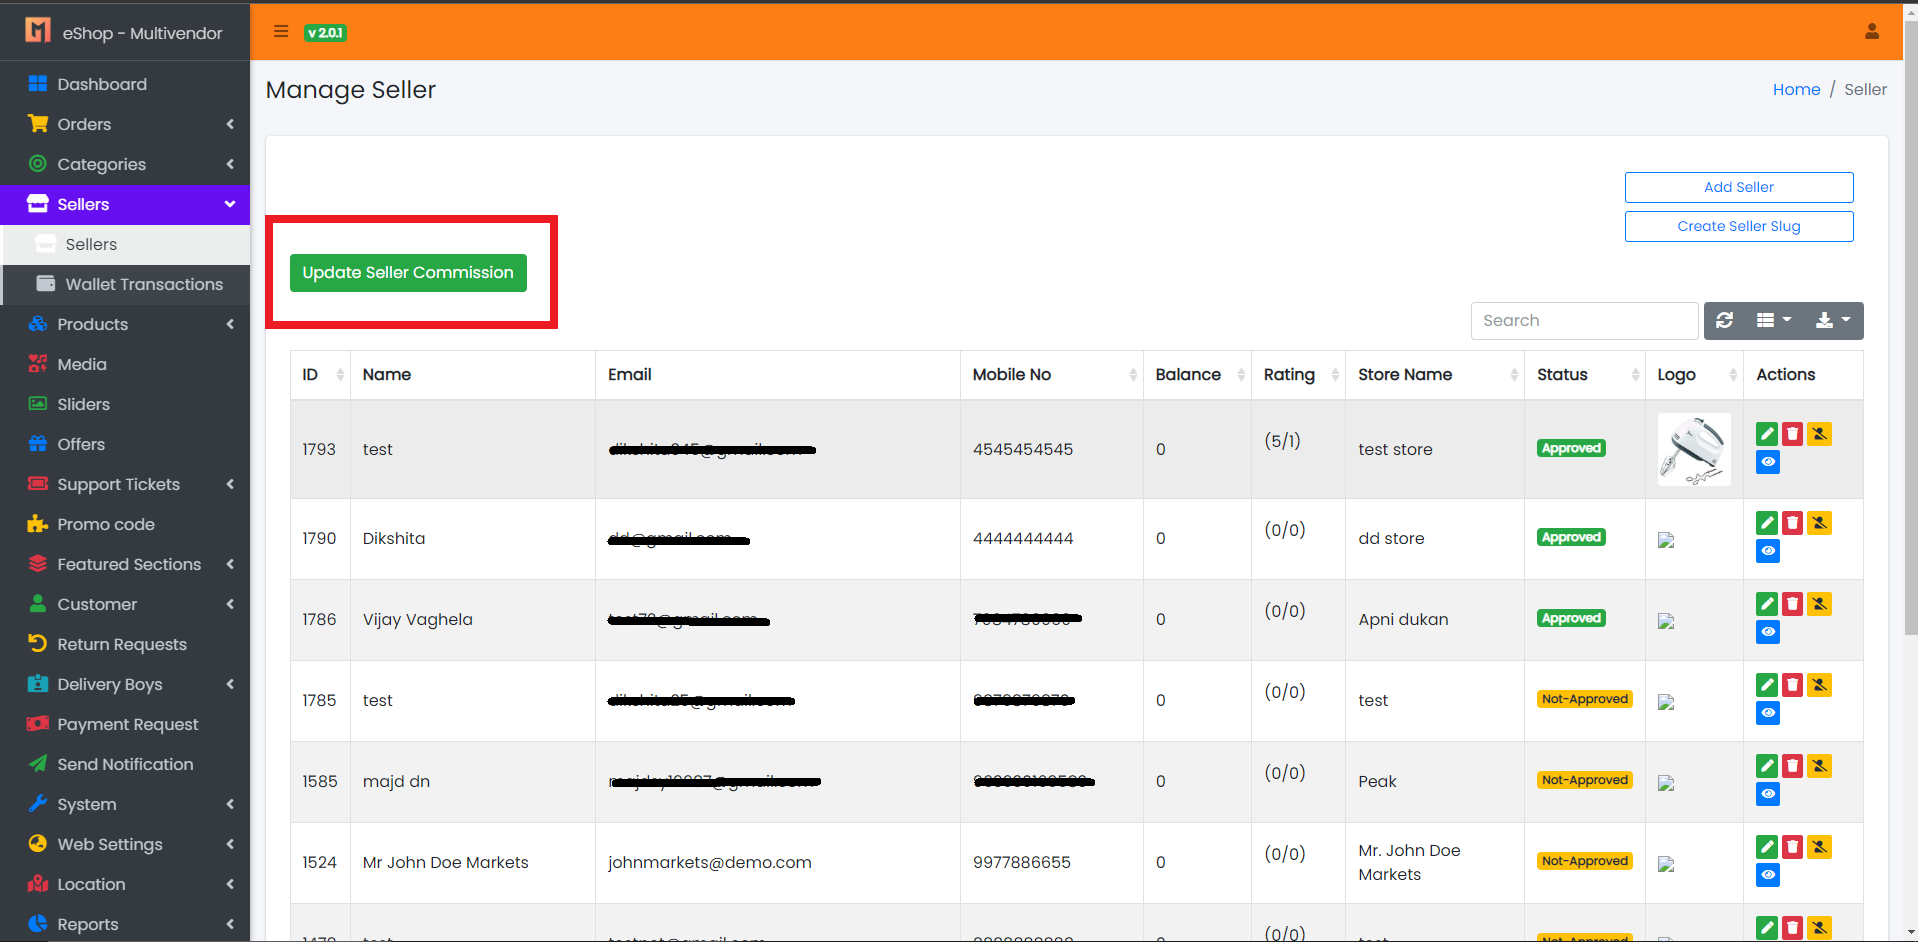Edit seller Dikshita with green pencil icon
This screenshot has height=942, width=1918.
(1768, 523)
